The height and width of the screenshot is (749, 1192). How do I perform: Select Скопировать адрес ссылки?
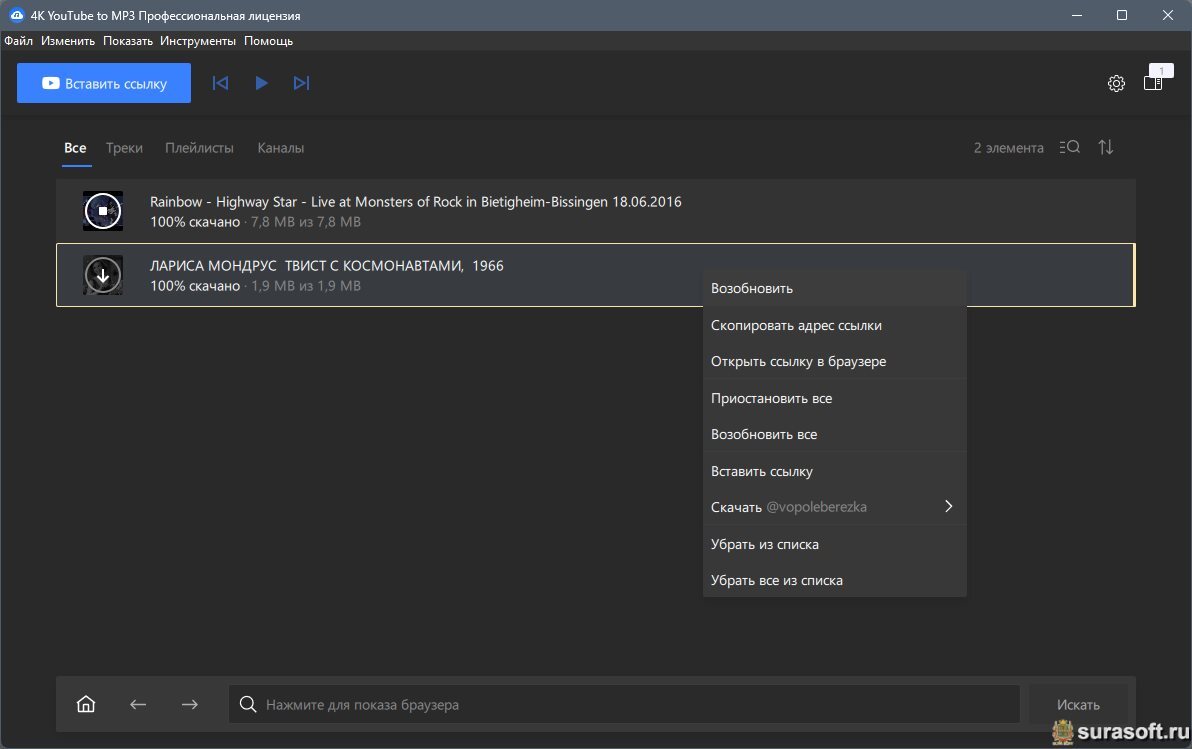pos(835,325)
